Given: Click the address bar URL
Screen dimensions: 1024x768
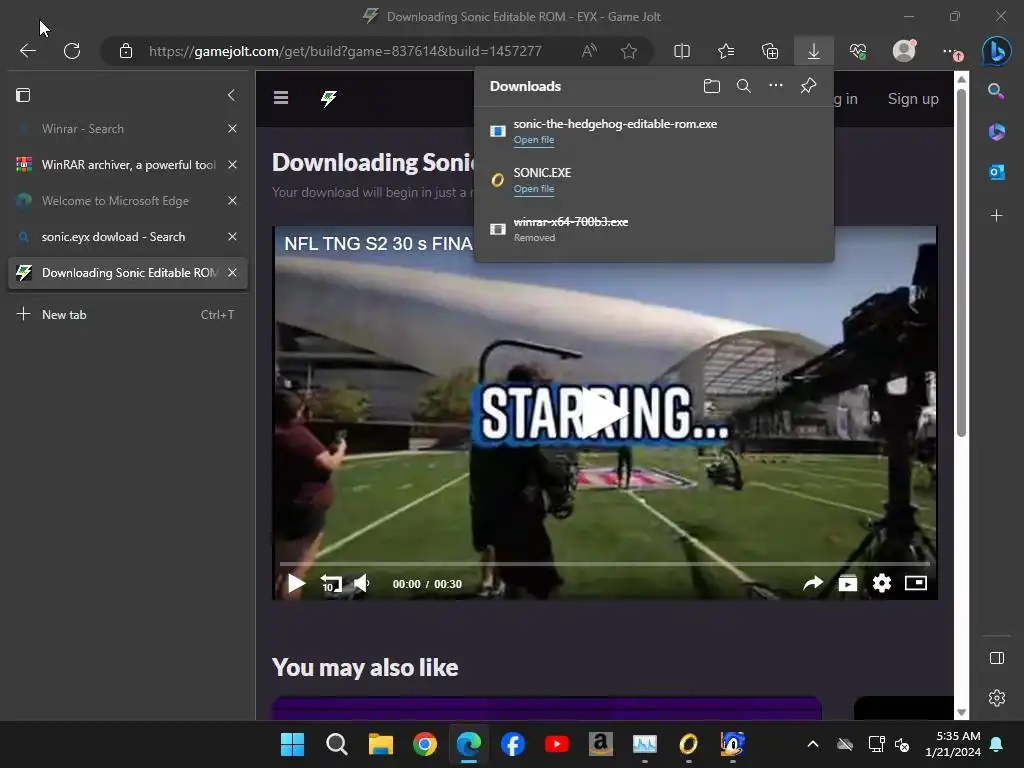Looking at the screenshot, I should pos(345,51).
